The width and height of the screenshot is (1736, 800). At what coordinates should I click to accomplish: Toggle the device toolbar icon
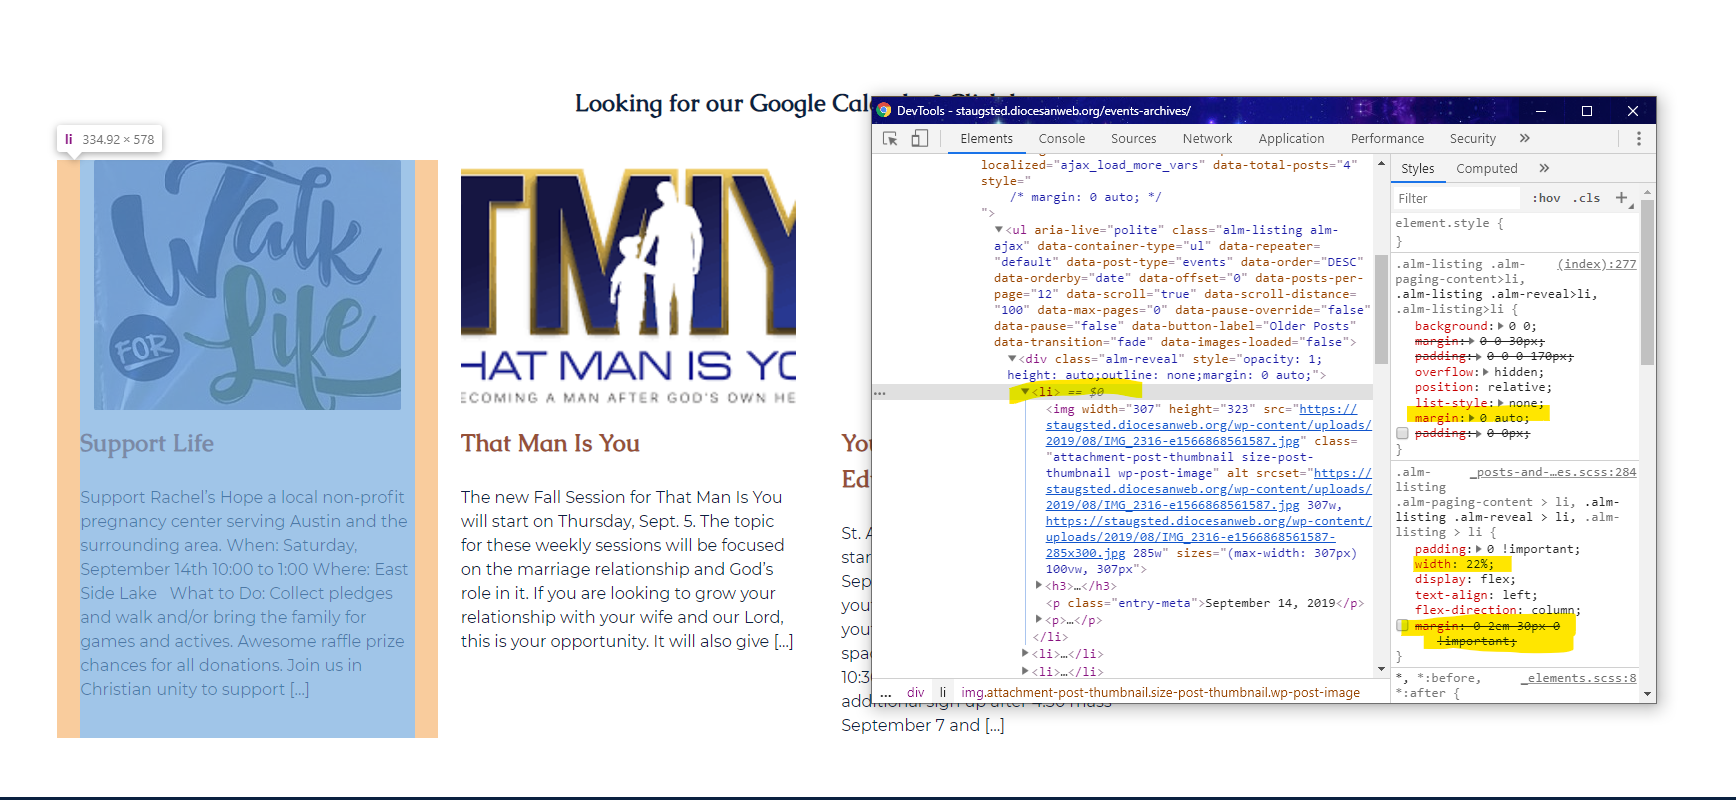(919, 139)
